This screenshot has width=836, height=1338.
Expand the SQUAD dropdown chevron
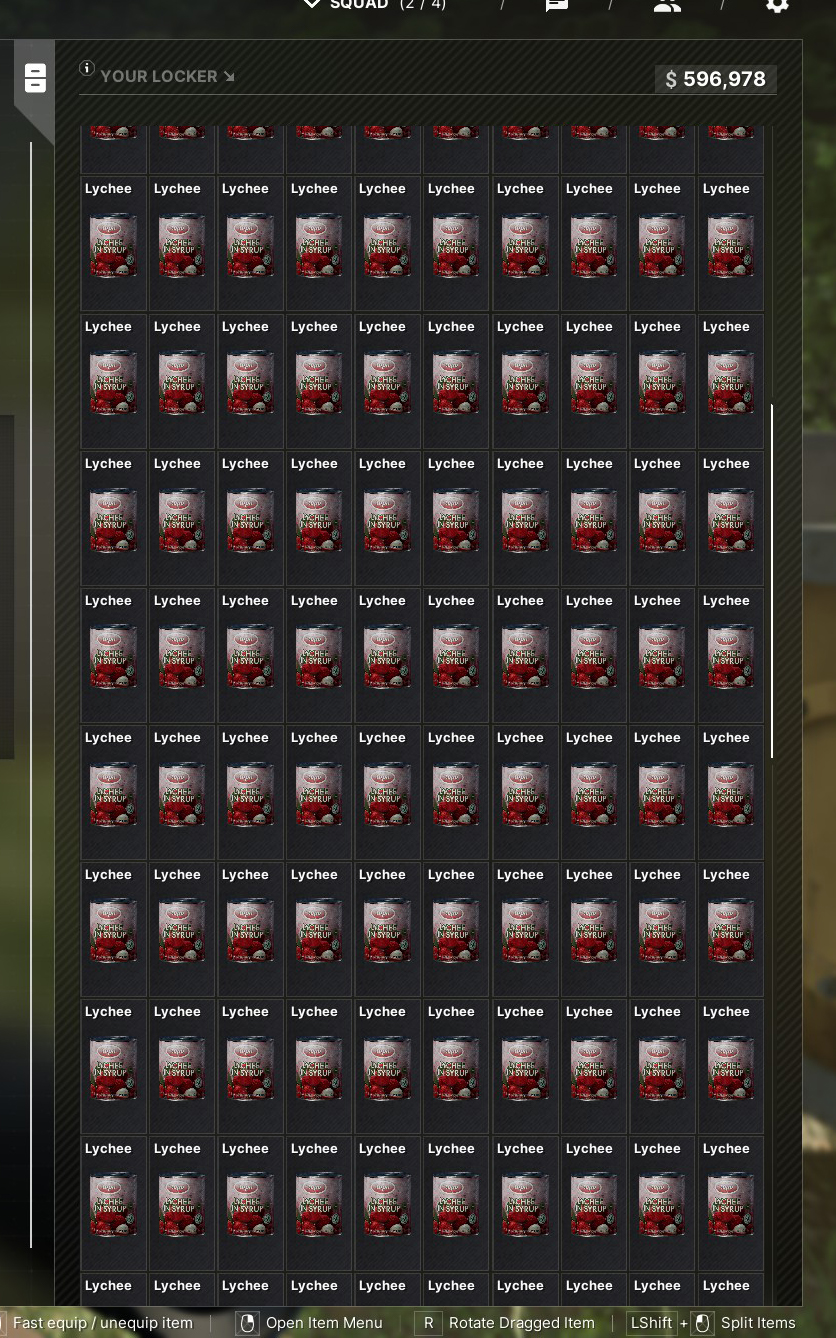click(312, 4)
